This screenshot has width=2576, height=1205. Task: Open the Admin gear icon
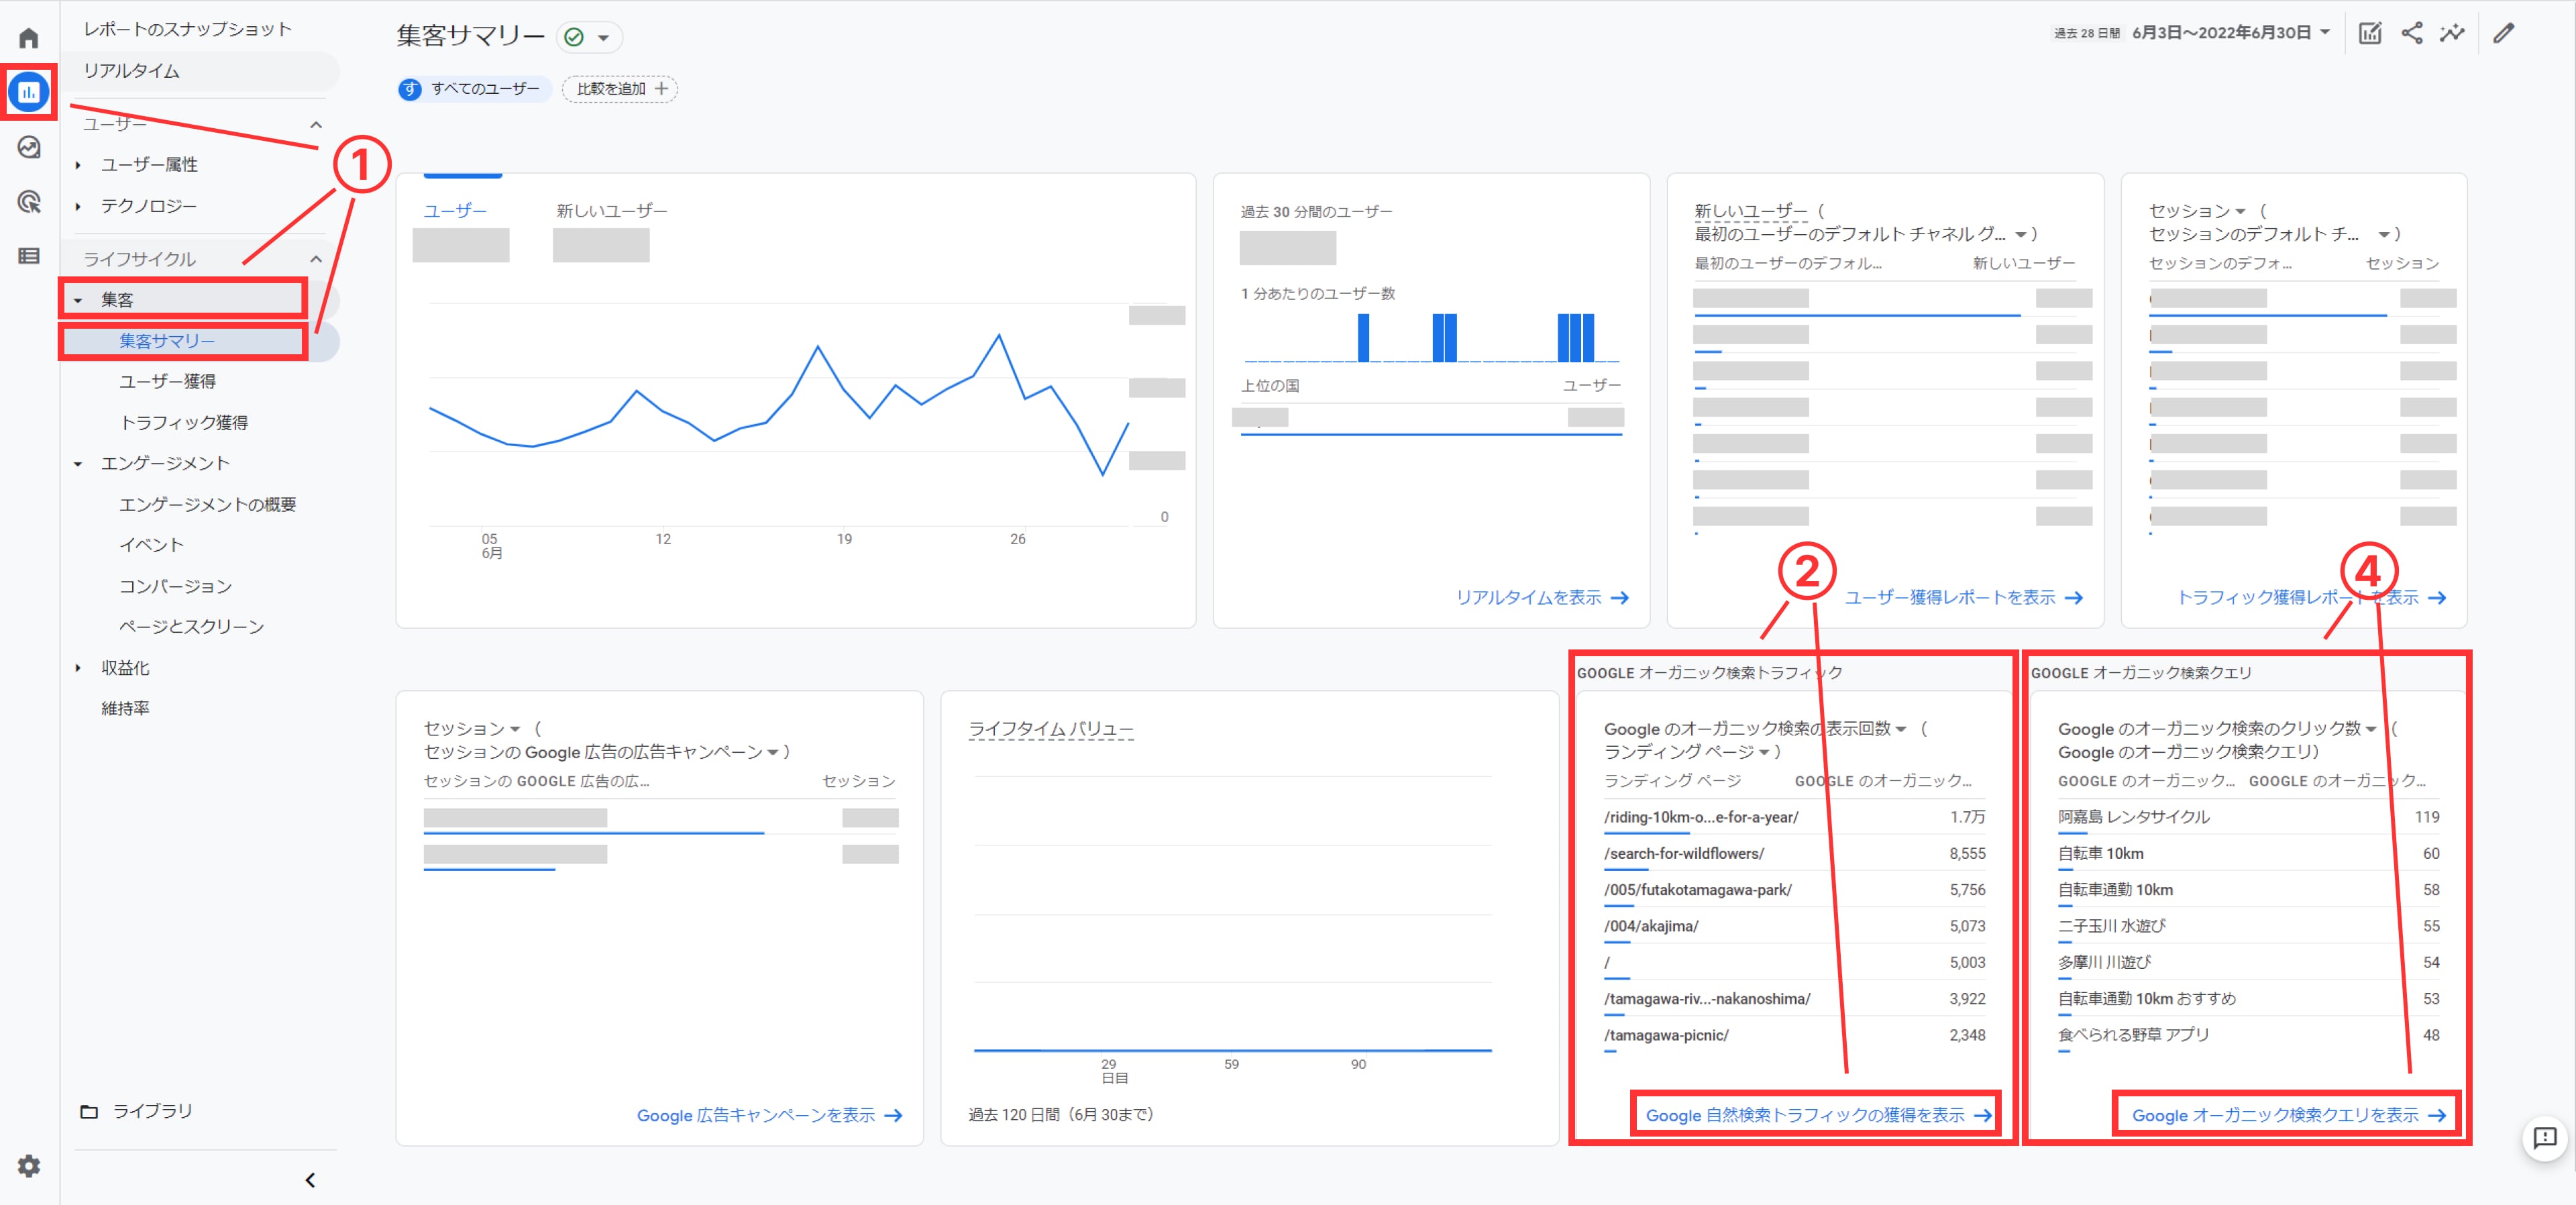pyautogui.click(x=29, y=1166)
